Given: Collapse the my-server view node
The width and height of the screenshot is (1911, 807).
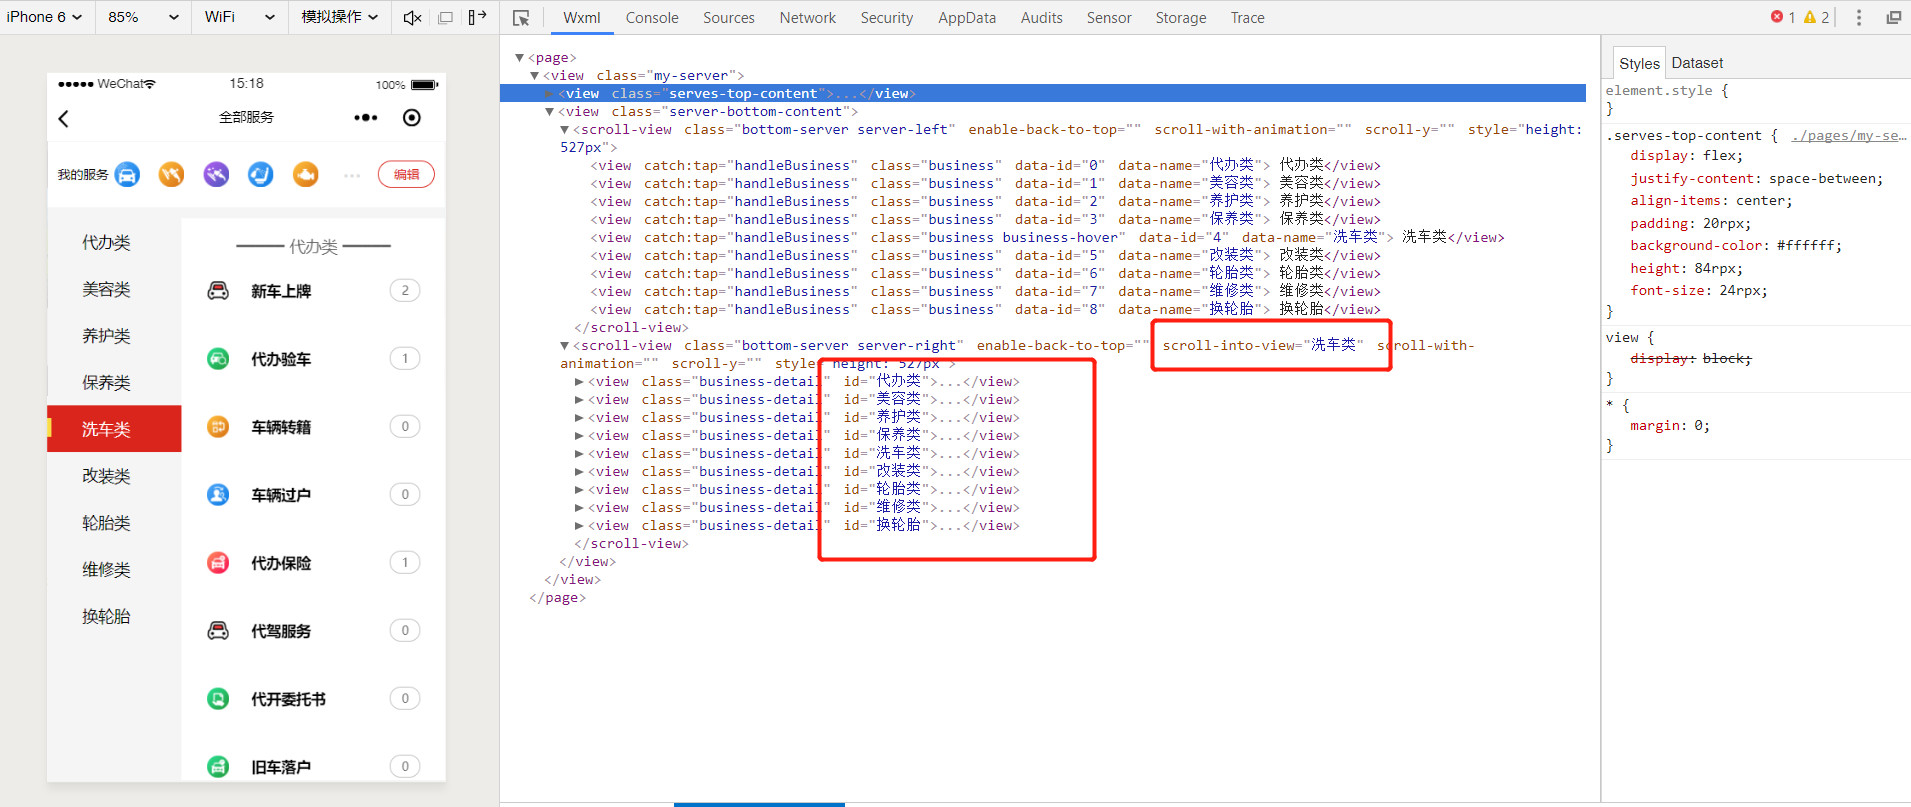Looking at the screenshot, I should click(x=535, y=76).
